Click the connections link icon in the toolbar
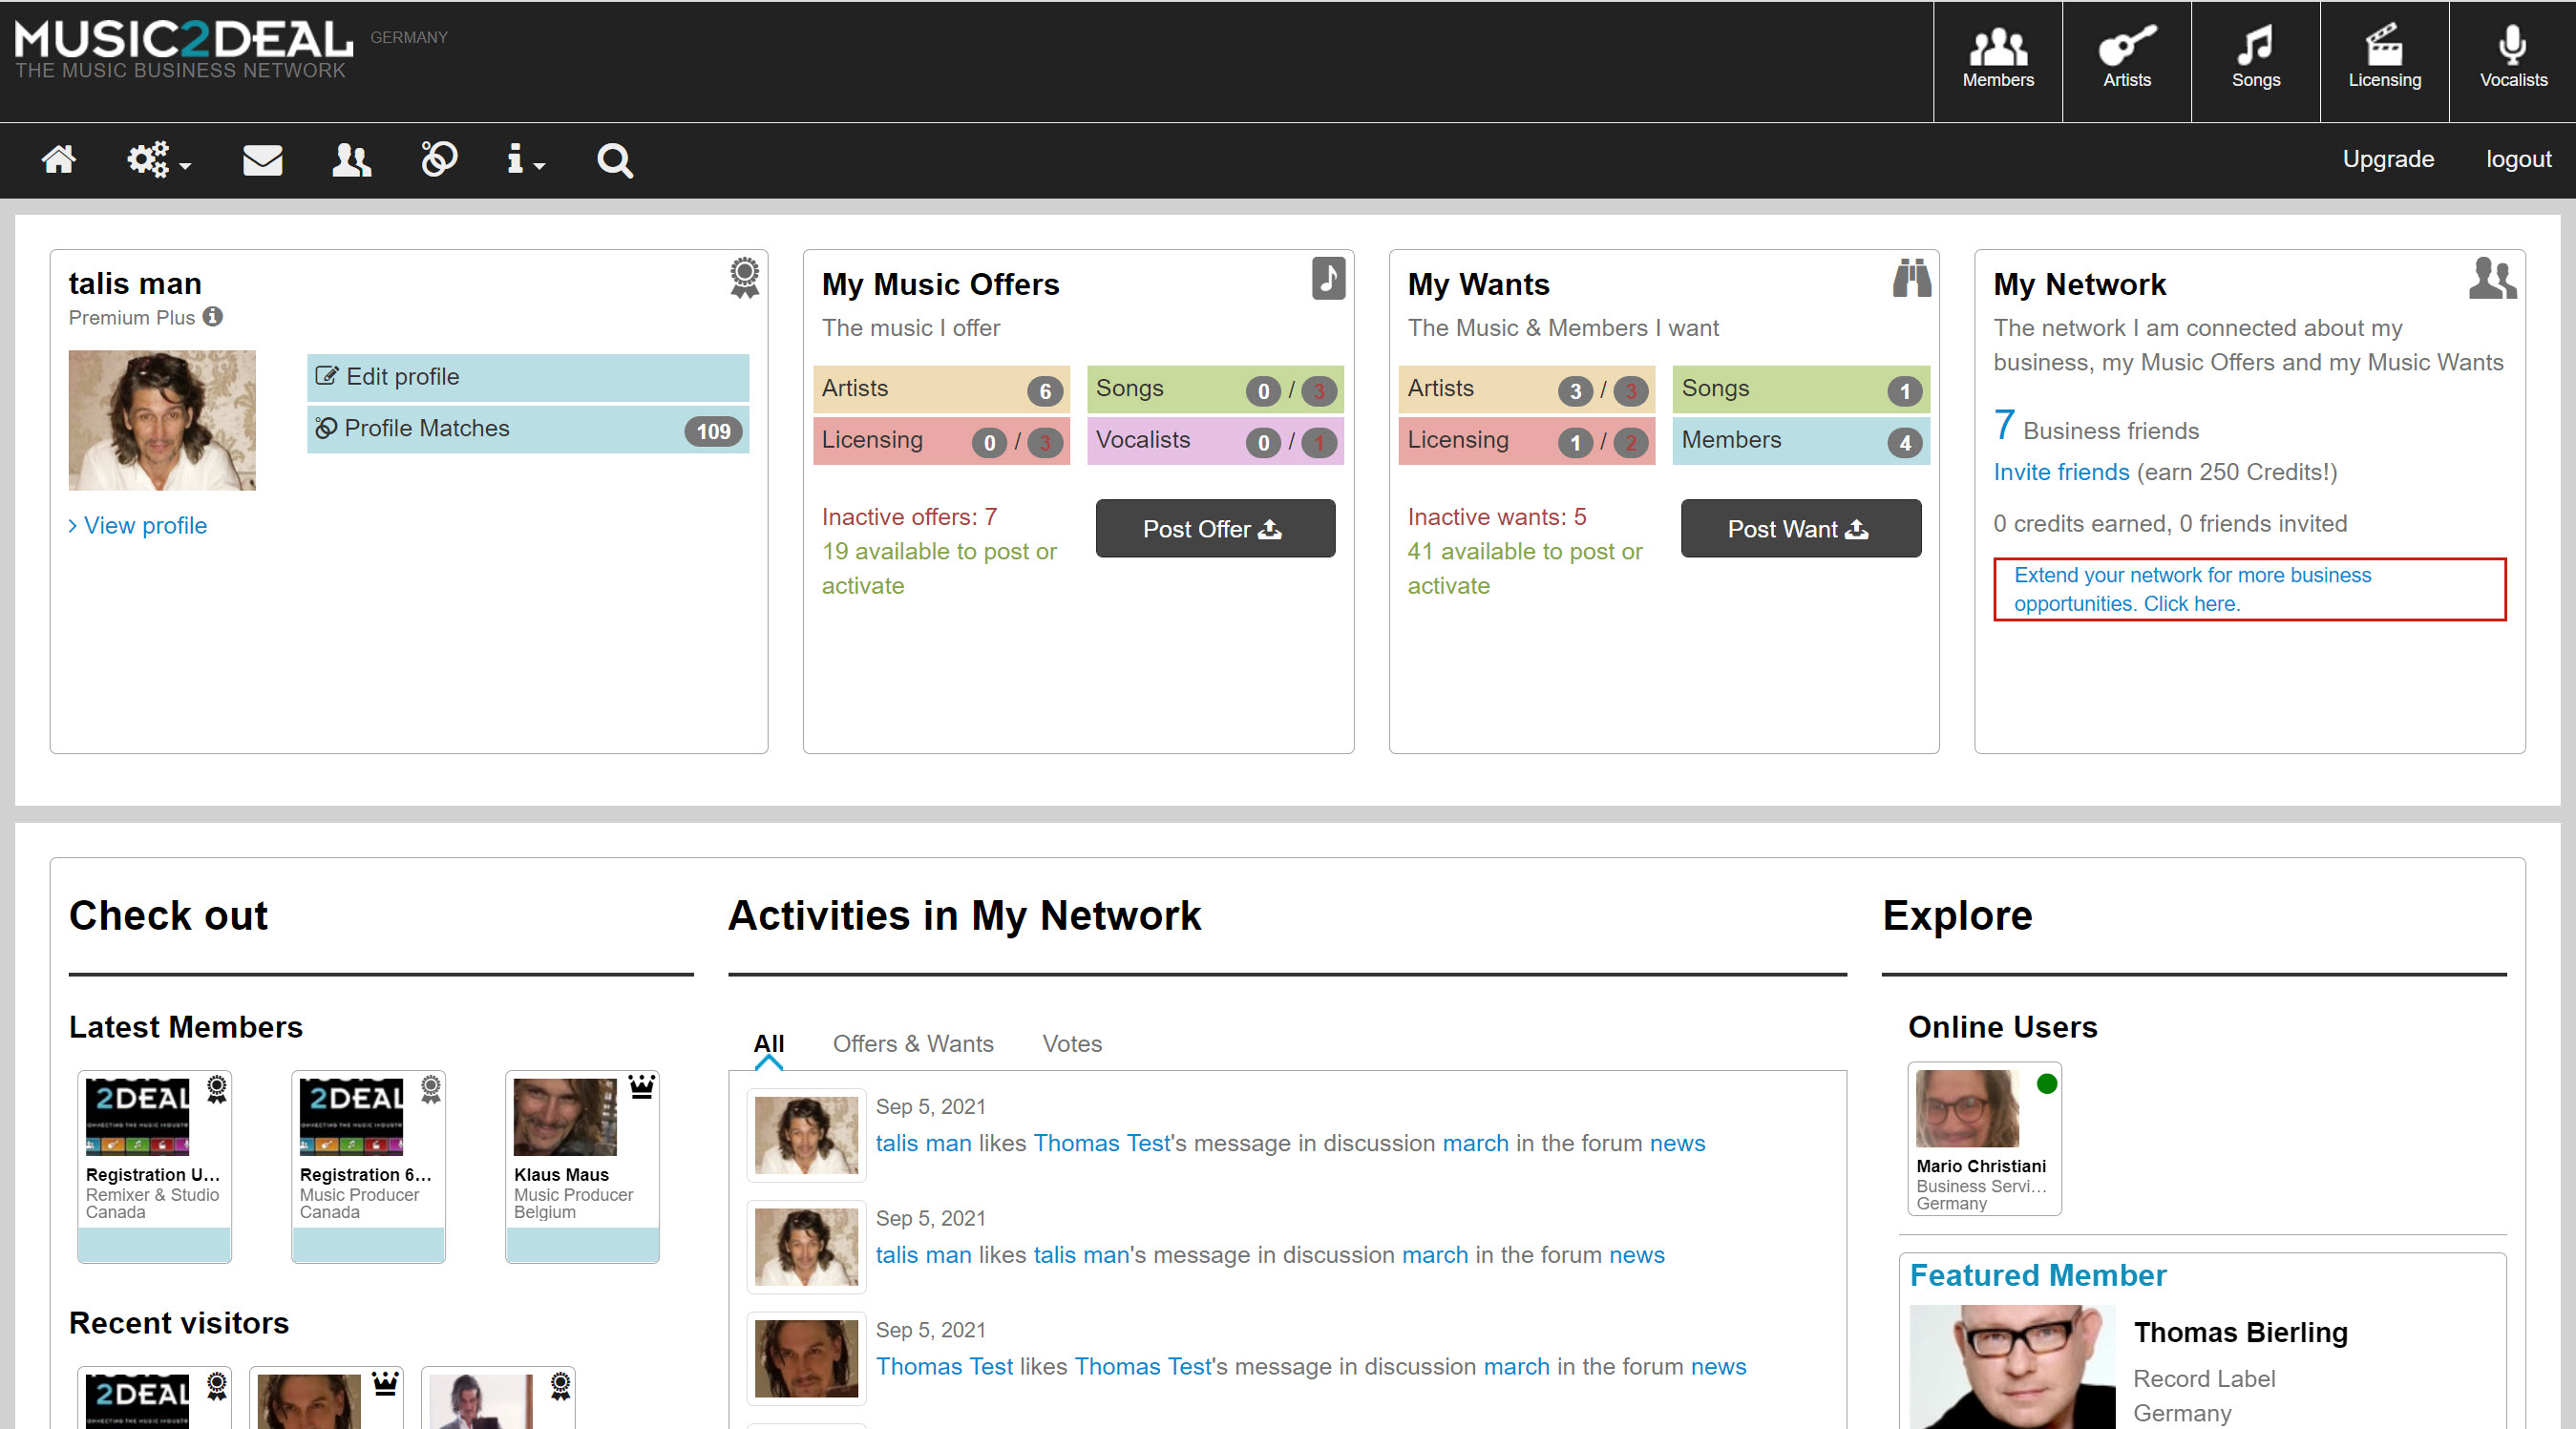 [438, 159]
